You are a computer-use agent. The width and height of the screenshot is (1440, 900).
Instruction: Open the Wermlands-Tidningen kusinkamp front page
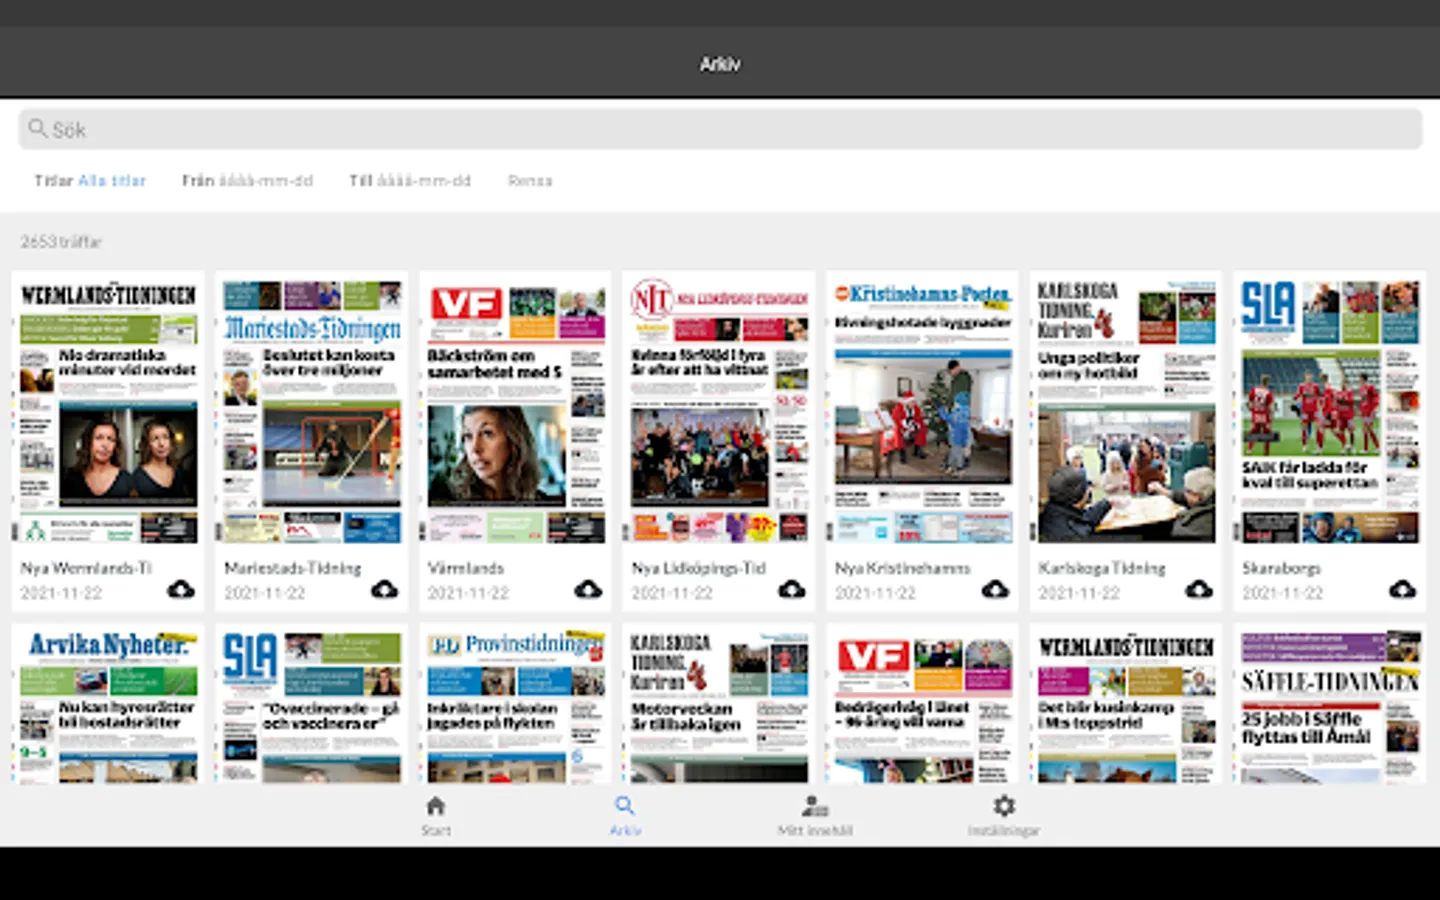(x=1126, y=706)
